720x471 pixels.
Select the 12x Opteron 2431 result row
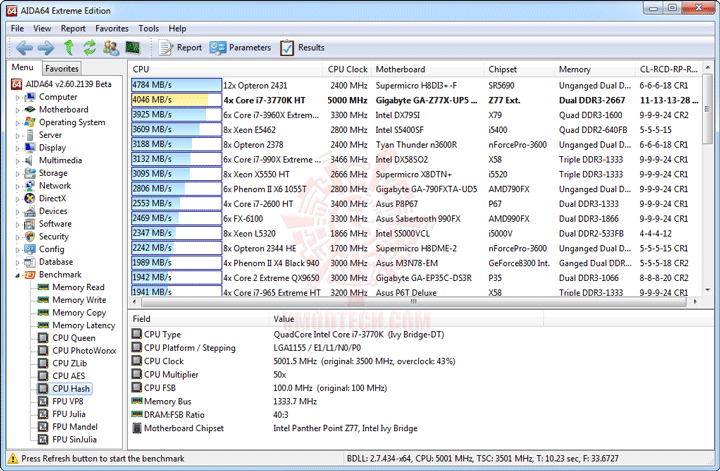point(416,85)
